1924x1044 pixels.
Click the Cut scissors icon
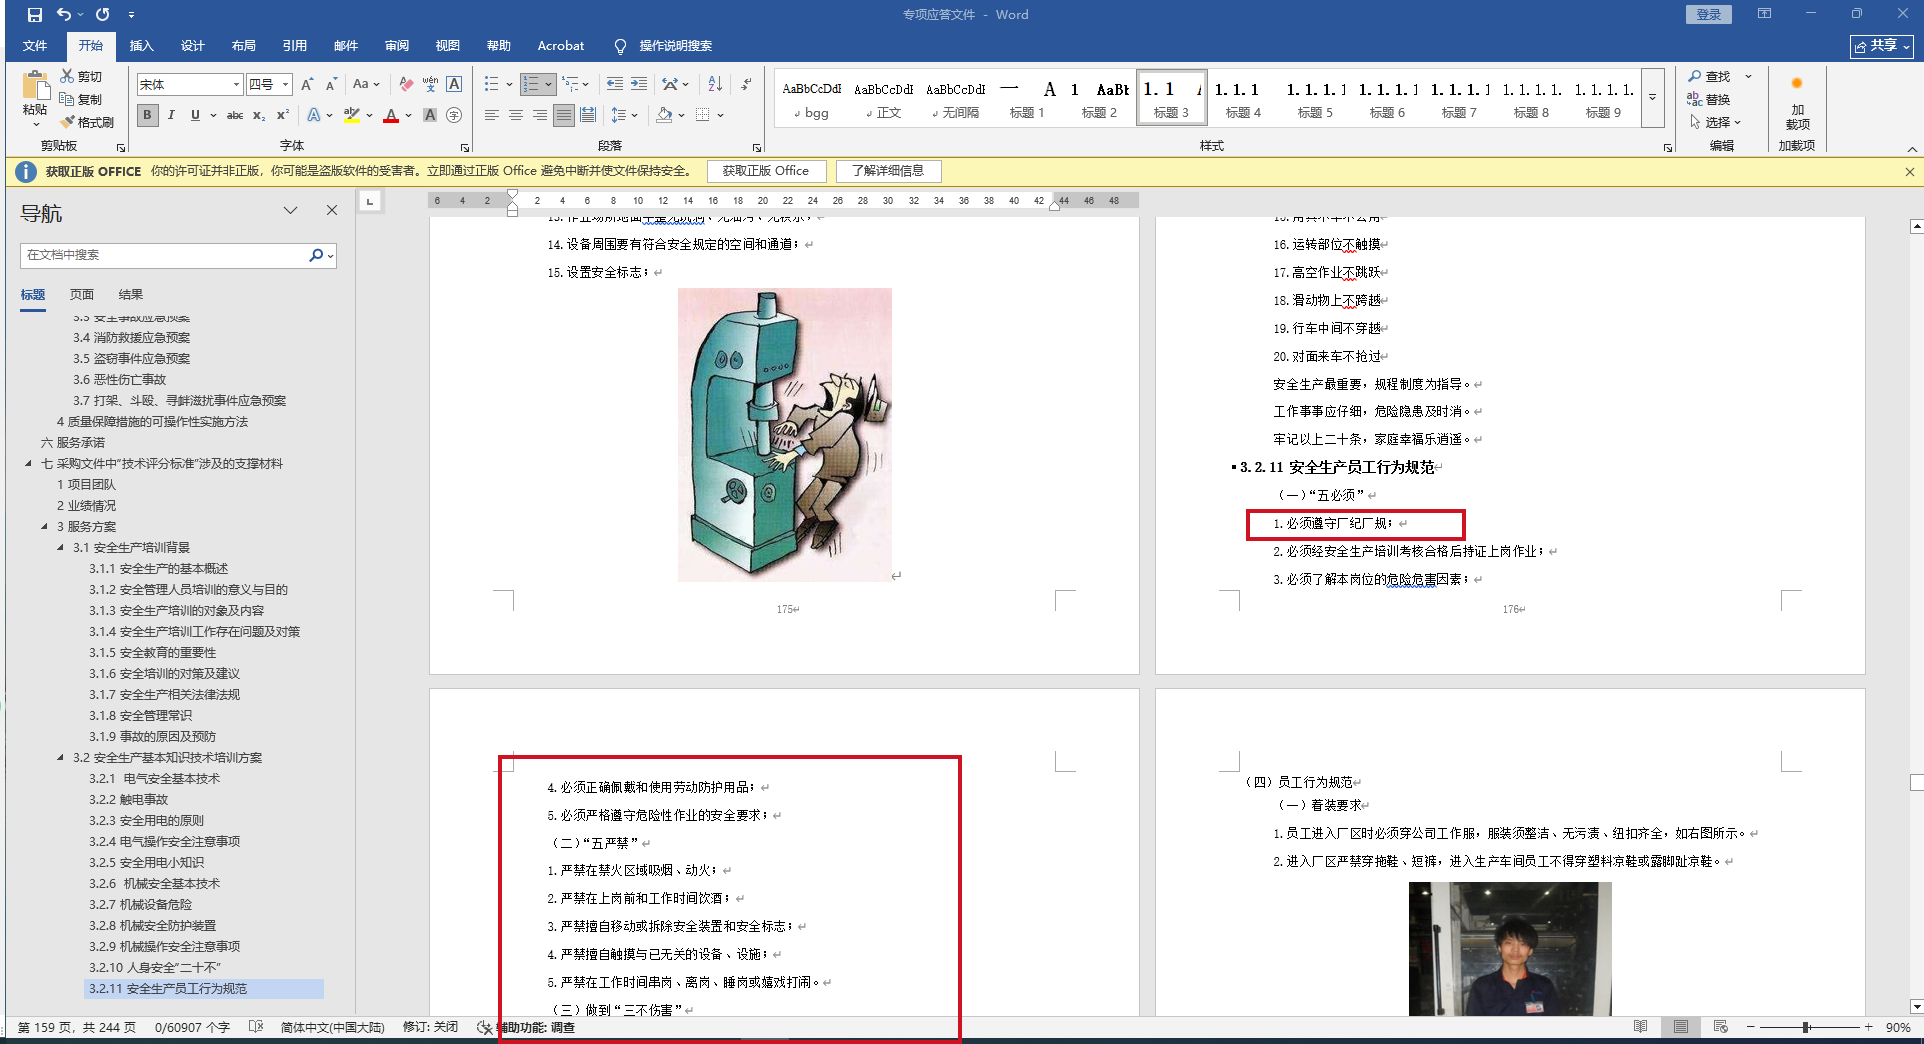coord(67,76)
